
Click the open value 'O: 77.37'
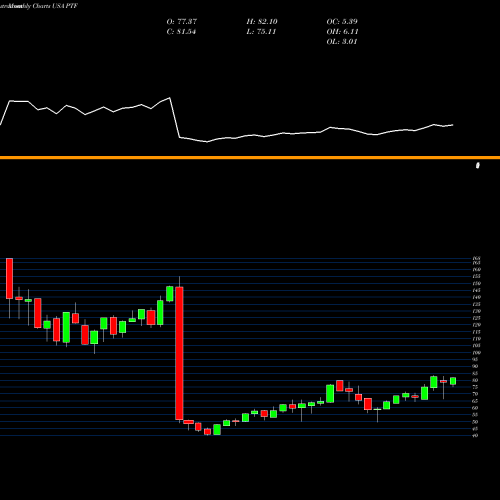tap(182, 22)
